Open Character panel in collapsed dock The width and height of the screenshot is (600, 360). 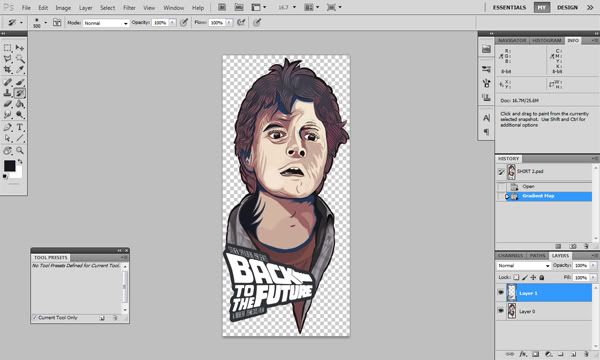tap(486, 118)
